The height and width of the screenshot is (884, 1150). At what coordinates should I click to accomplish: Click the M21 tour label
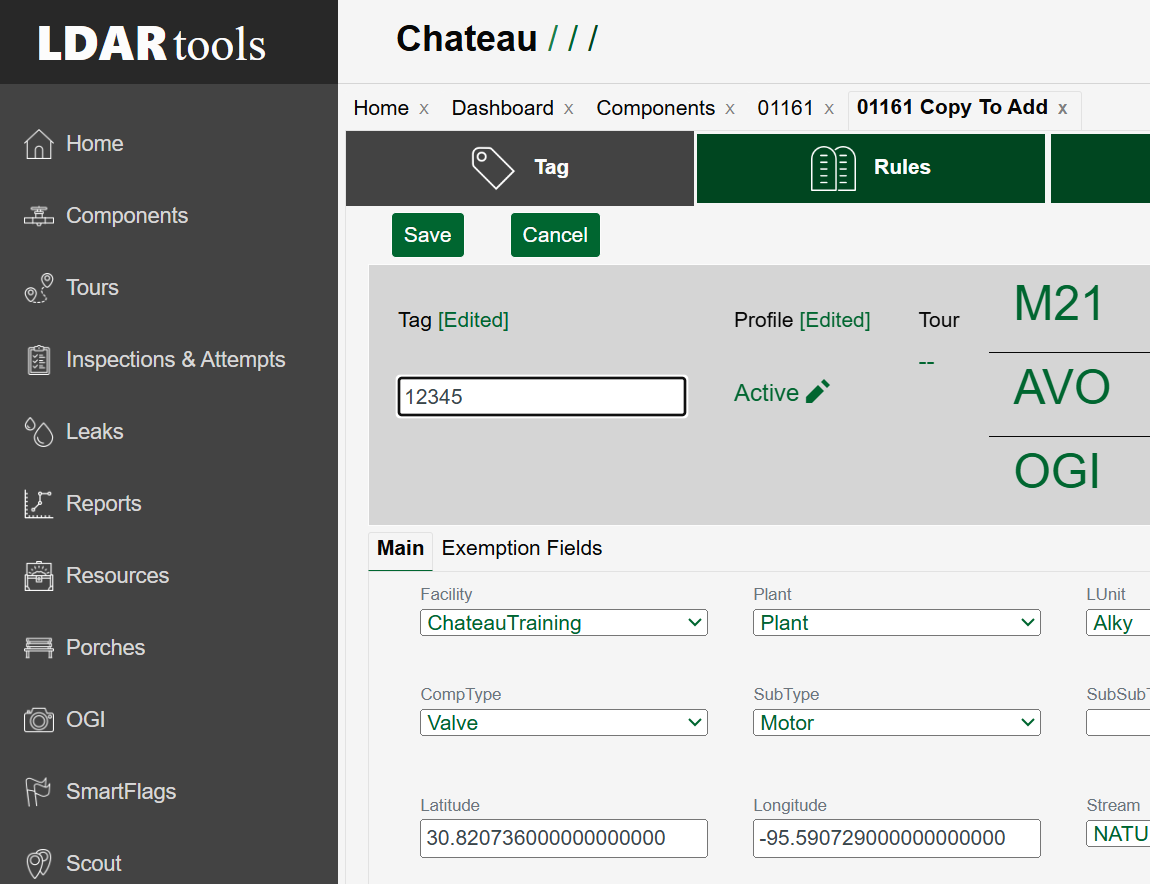pos(1058,303)
